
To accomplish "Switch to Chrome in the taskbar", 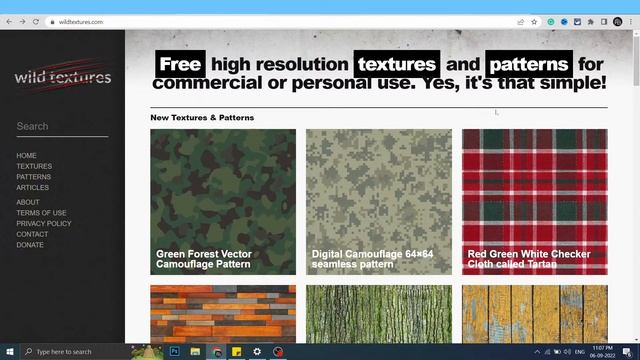I will click(x=216, y=351).
